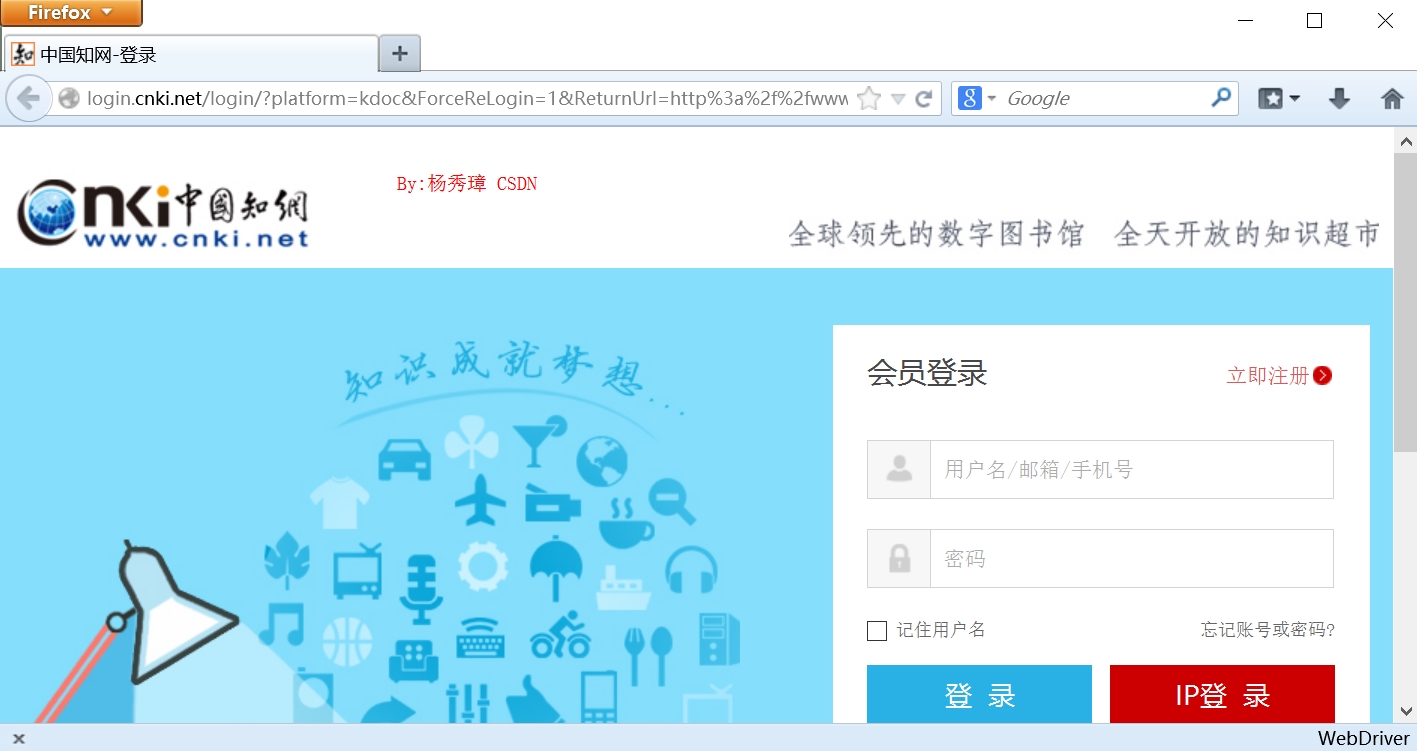
Task: Reload the page
Action: [924, 98]
